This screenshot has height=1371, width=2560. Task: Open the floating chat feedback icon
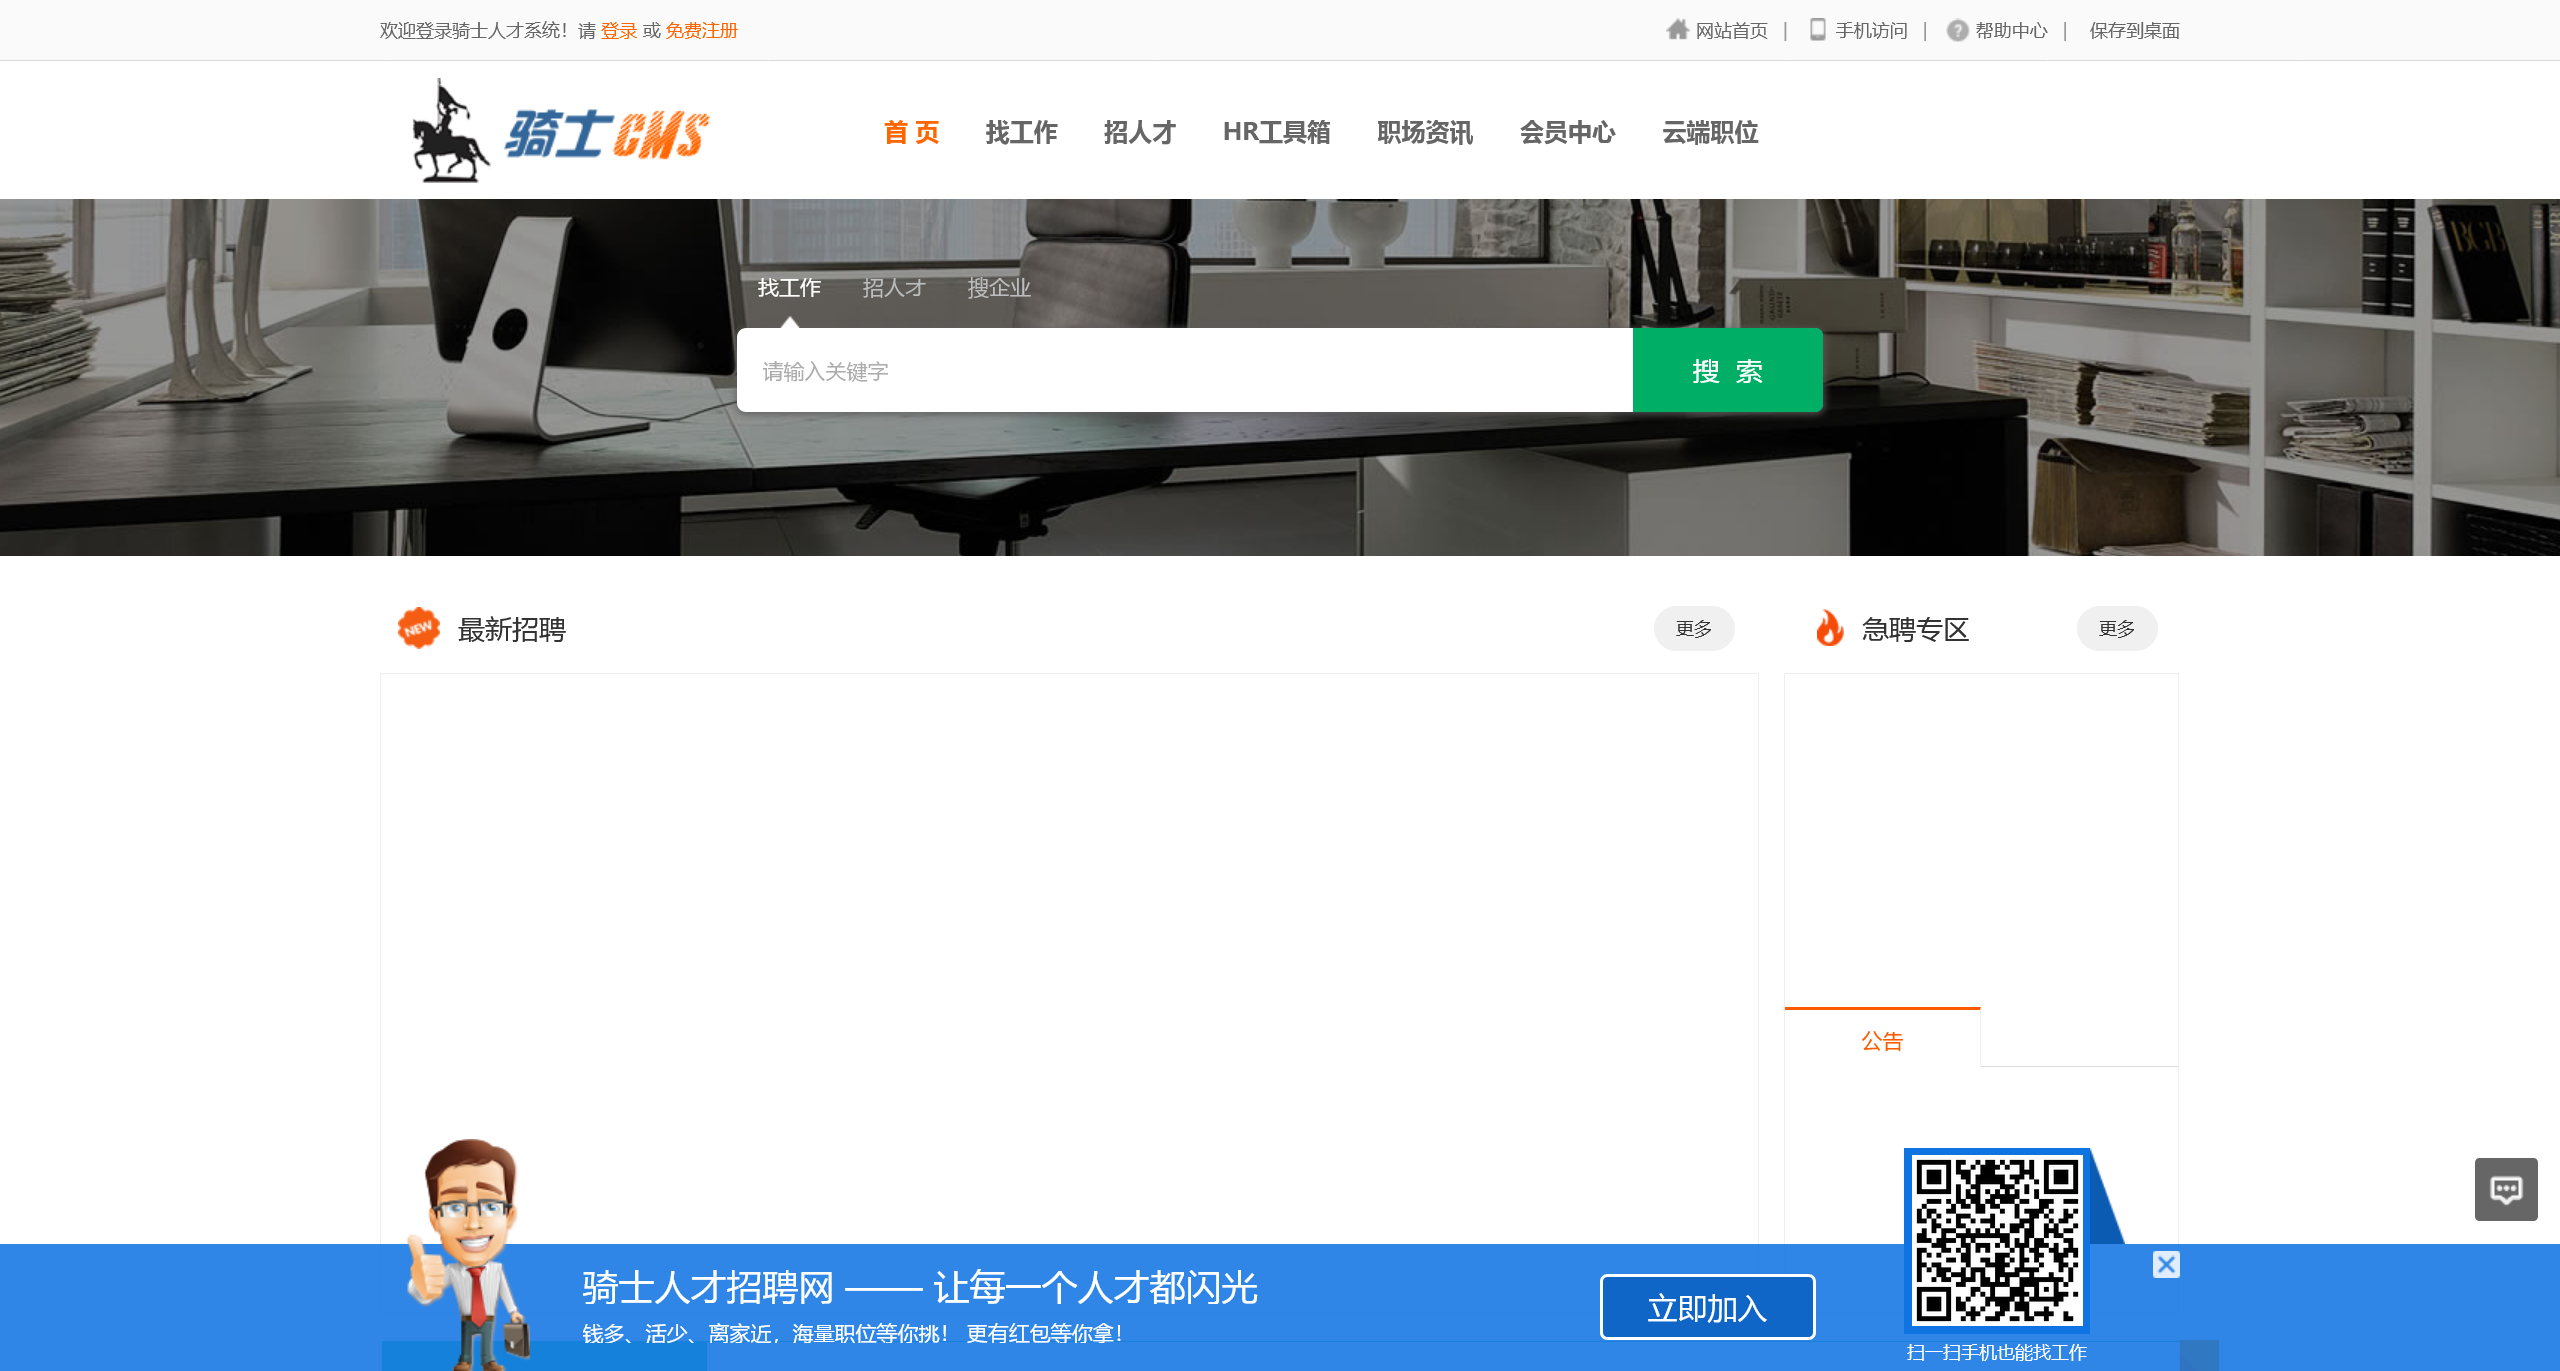tap(2505, 1189)
